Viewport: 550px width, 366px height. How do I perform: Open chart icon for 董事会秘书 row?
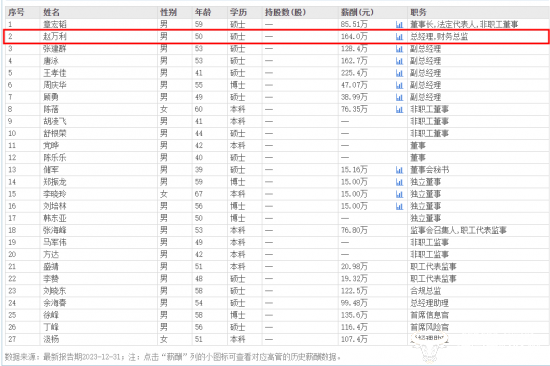pos(399,170)
